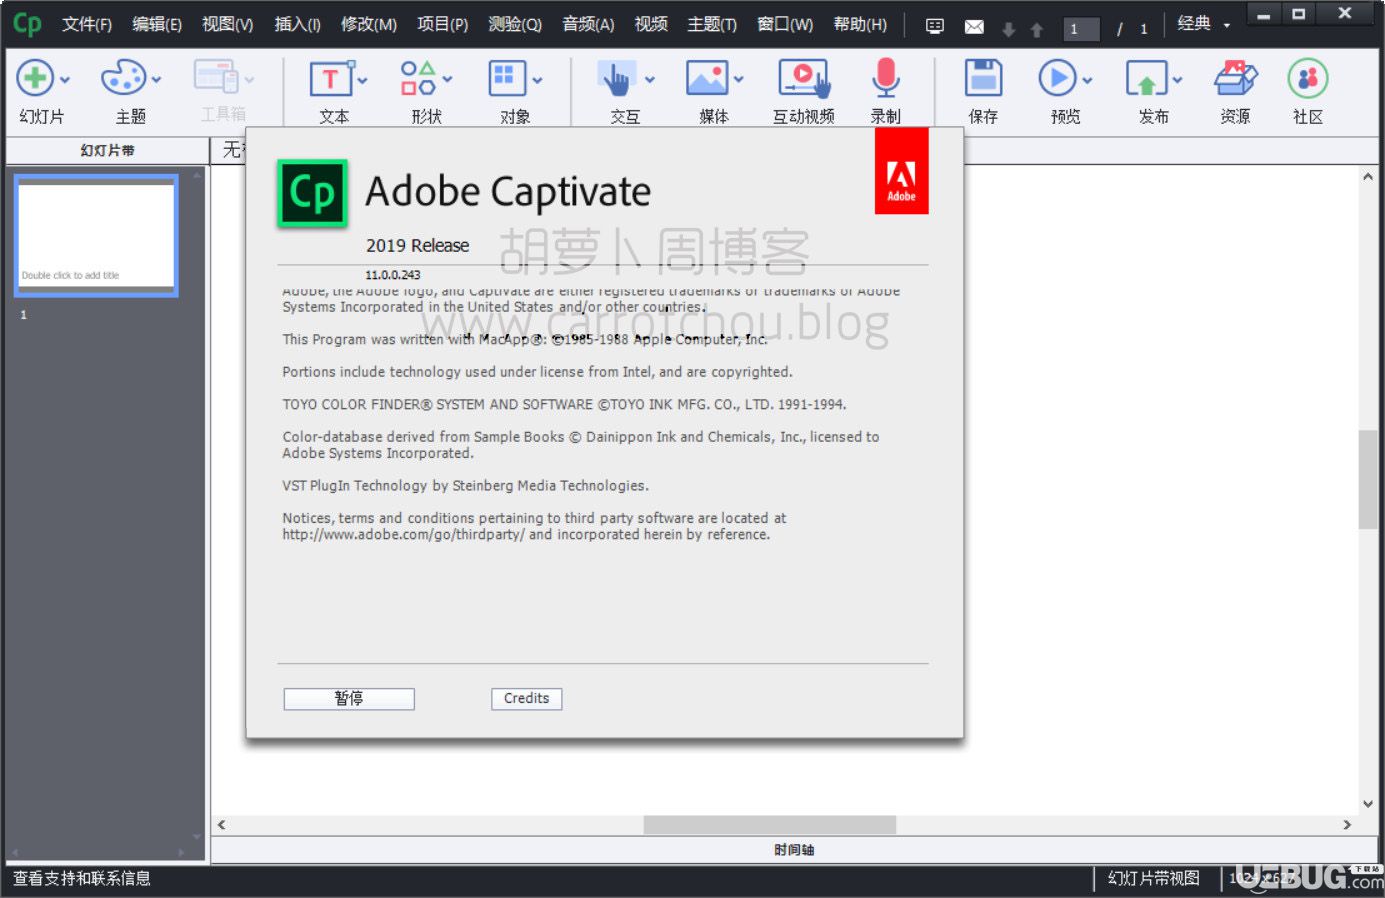Open the 社区 community icon
1385x898 pixels.
coord(1308,78)
